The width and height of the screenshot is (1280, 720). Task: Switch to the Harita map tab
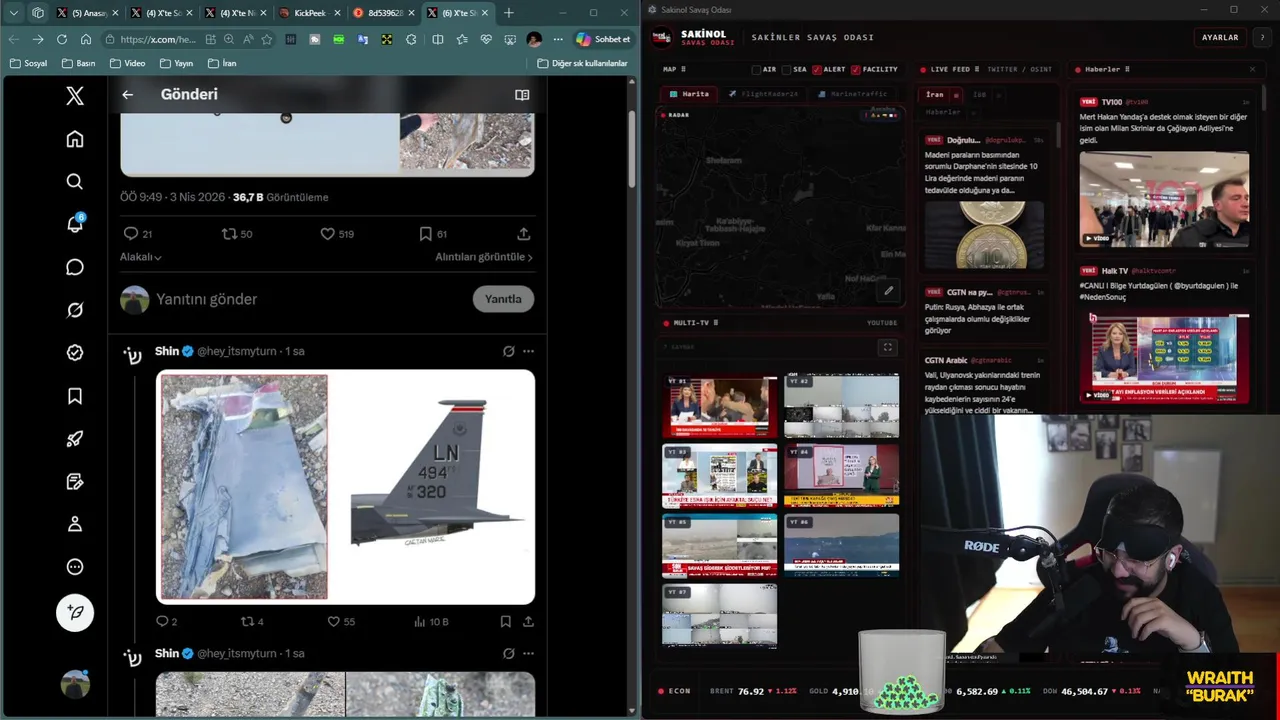[x=688, y=94]
